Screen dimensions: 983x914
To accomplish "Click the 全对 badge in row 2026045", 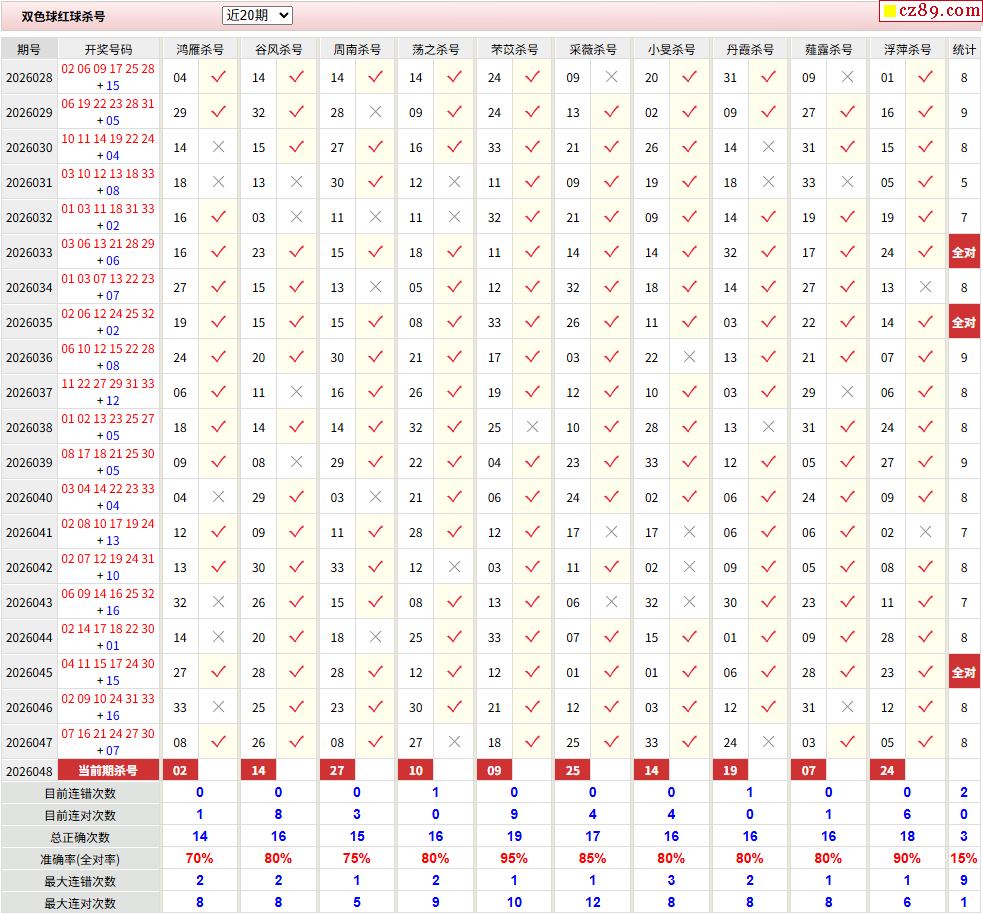I will coord(964,672).
